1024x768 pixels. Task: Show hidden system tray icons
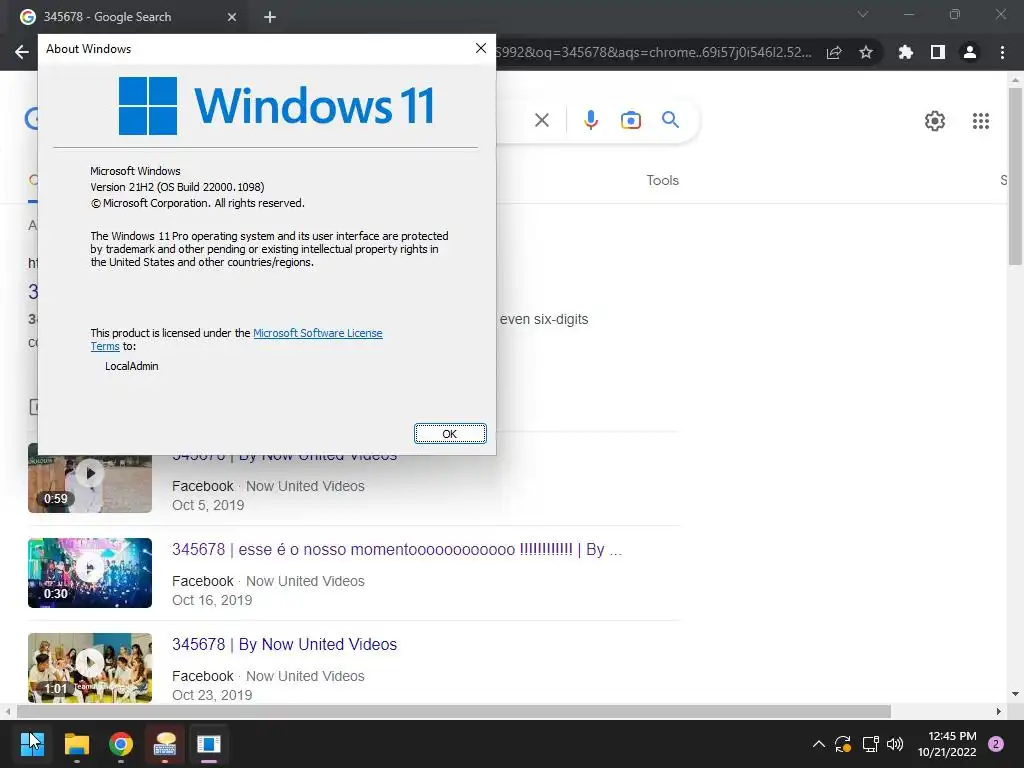pyautogui.click(x=818, y=744)
